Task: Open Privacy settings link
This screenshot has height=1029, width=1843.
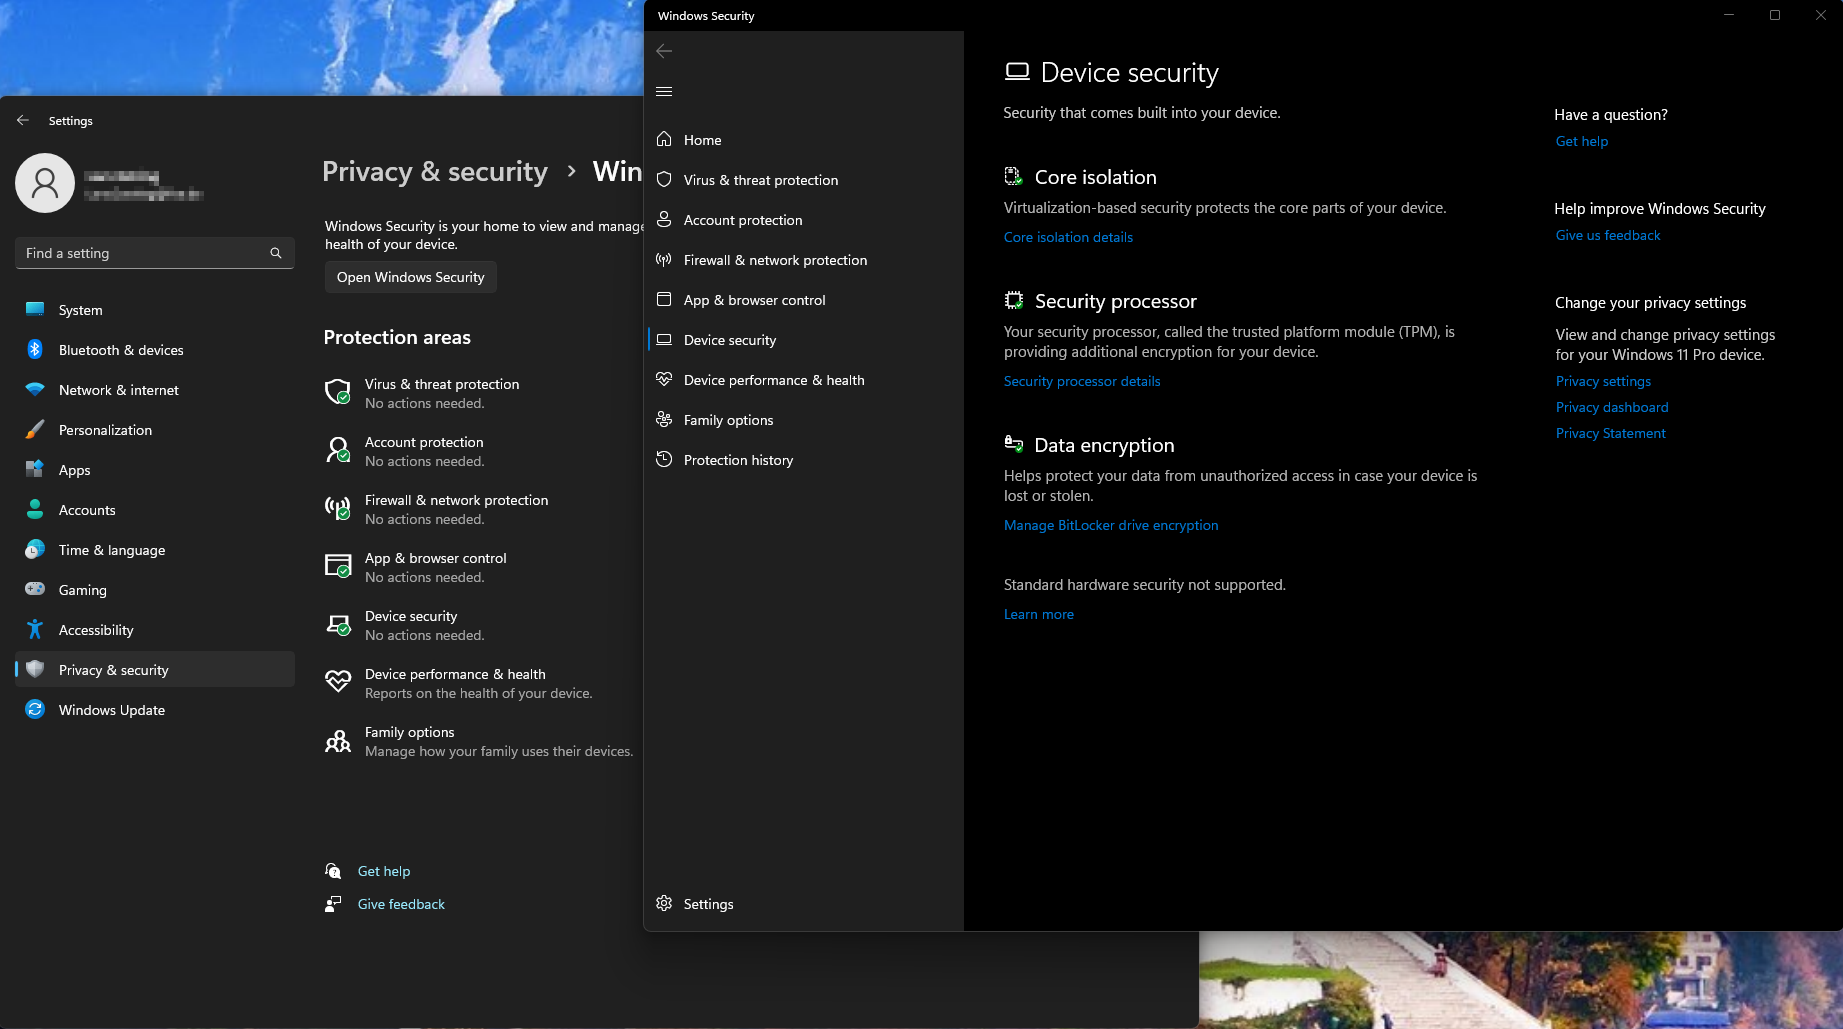Action: pos(1603,381)
